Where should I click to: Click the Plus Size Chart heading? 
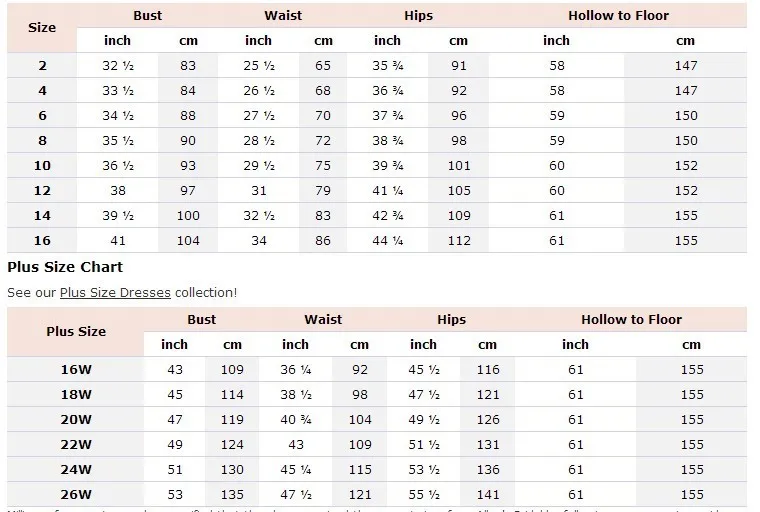click(x=65, y=267)
